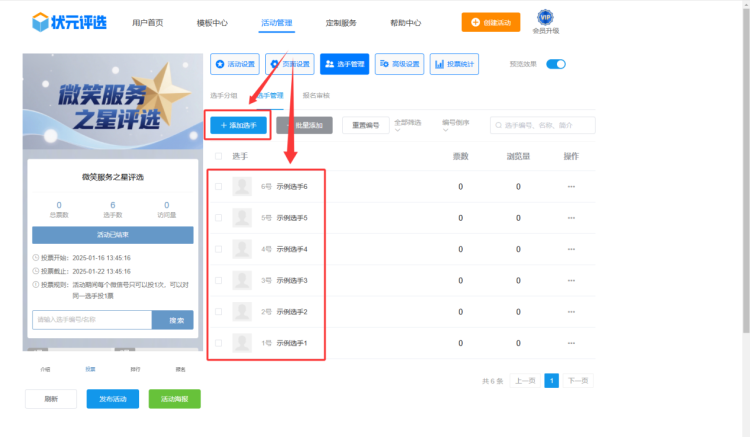Switch to the 报名审核 tab
The image size is (750, 437).
[315, 96]
